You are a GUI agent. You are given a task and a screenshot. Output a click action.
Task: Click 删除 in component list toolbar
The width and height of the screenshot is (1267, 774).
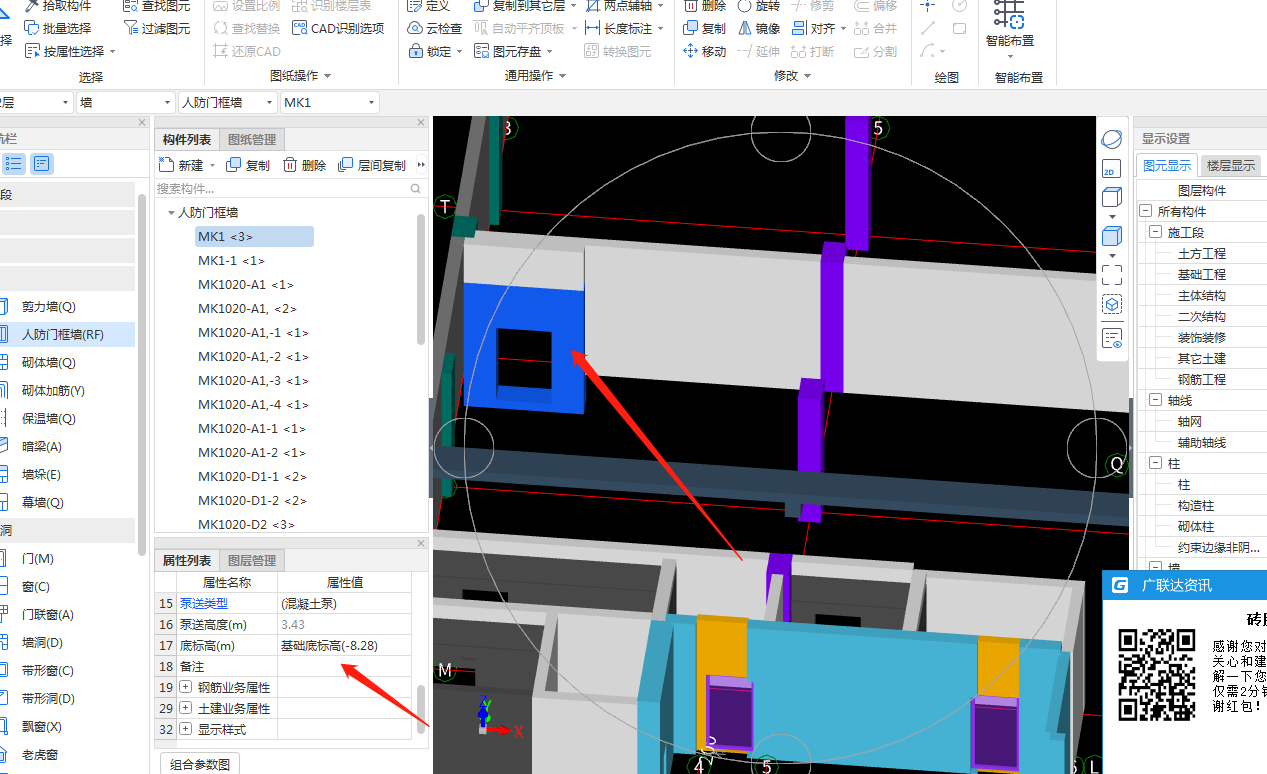point(304,165)
